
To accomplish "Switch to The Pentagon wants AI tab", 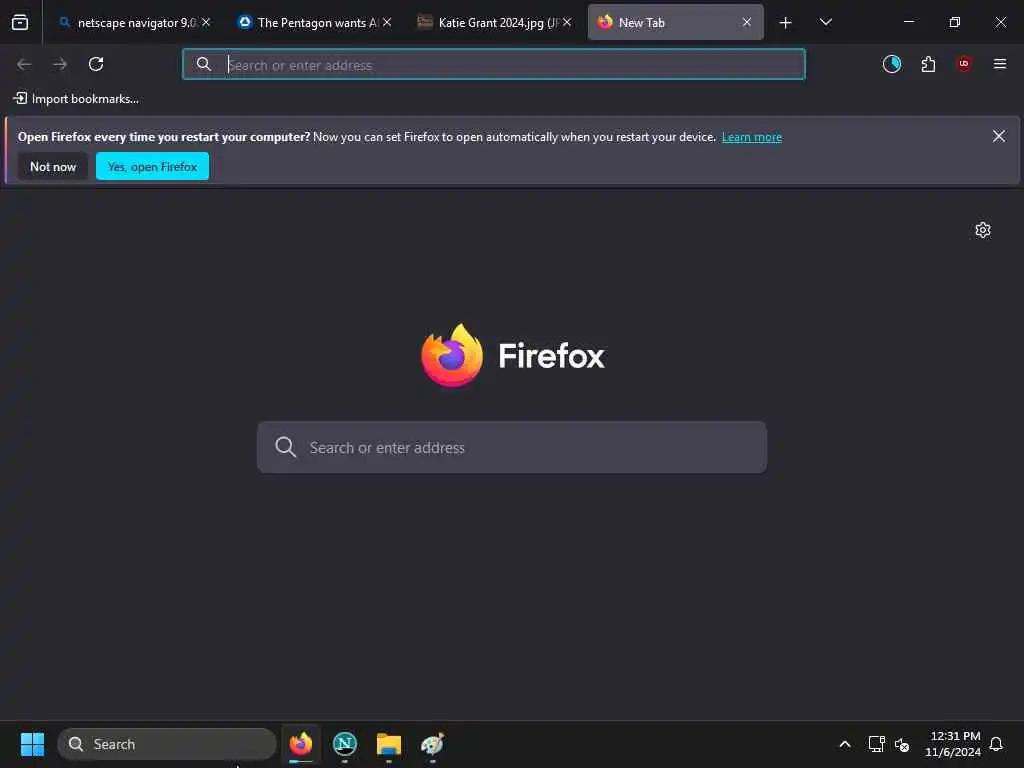I will click(x=316, y=23).
